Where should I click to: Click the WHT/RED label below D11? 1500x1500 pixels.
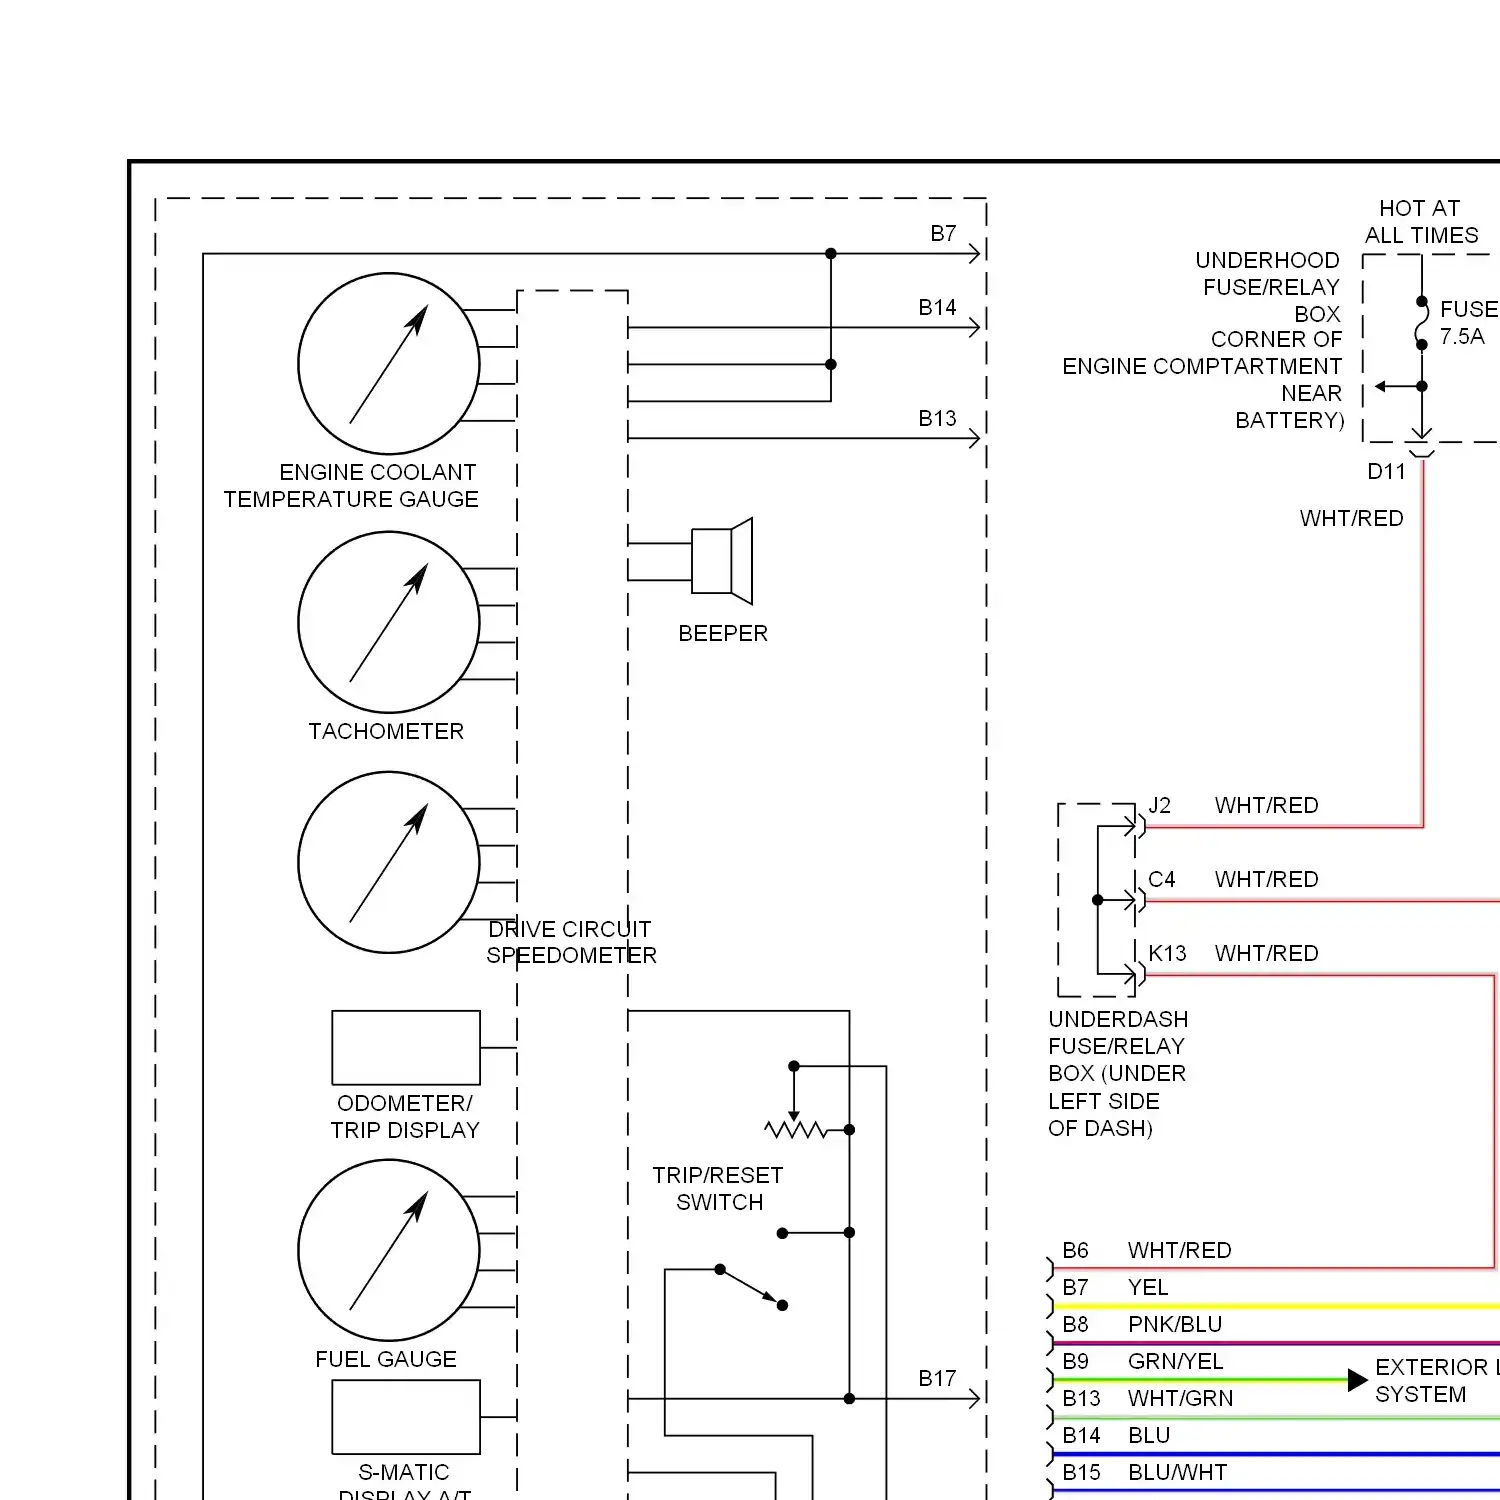pyautogui.click(x=1352, y=519)
